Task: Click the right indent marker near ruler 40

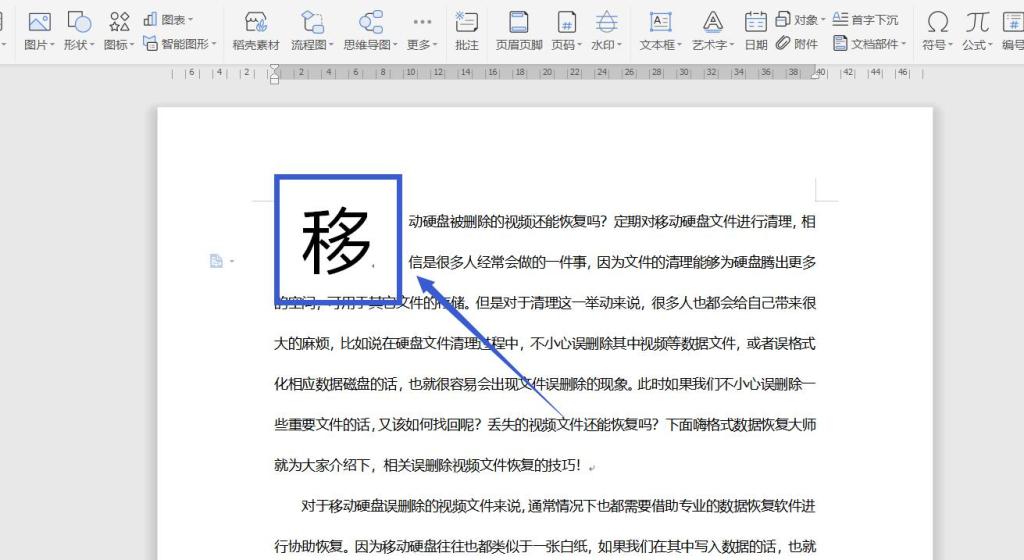Action: point(815,76)
